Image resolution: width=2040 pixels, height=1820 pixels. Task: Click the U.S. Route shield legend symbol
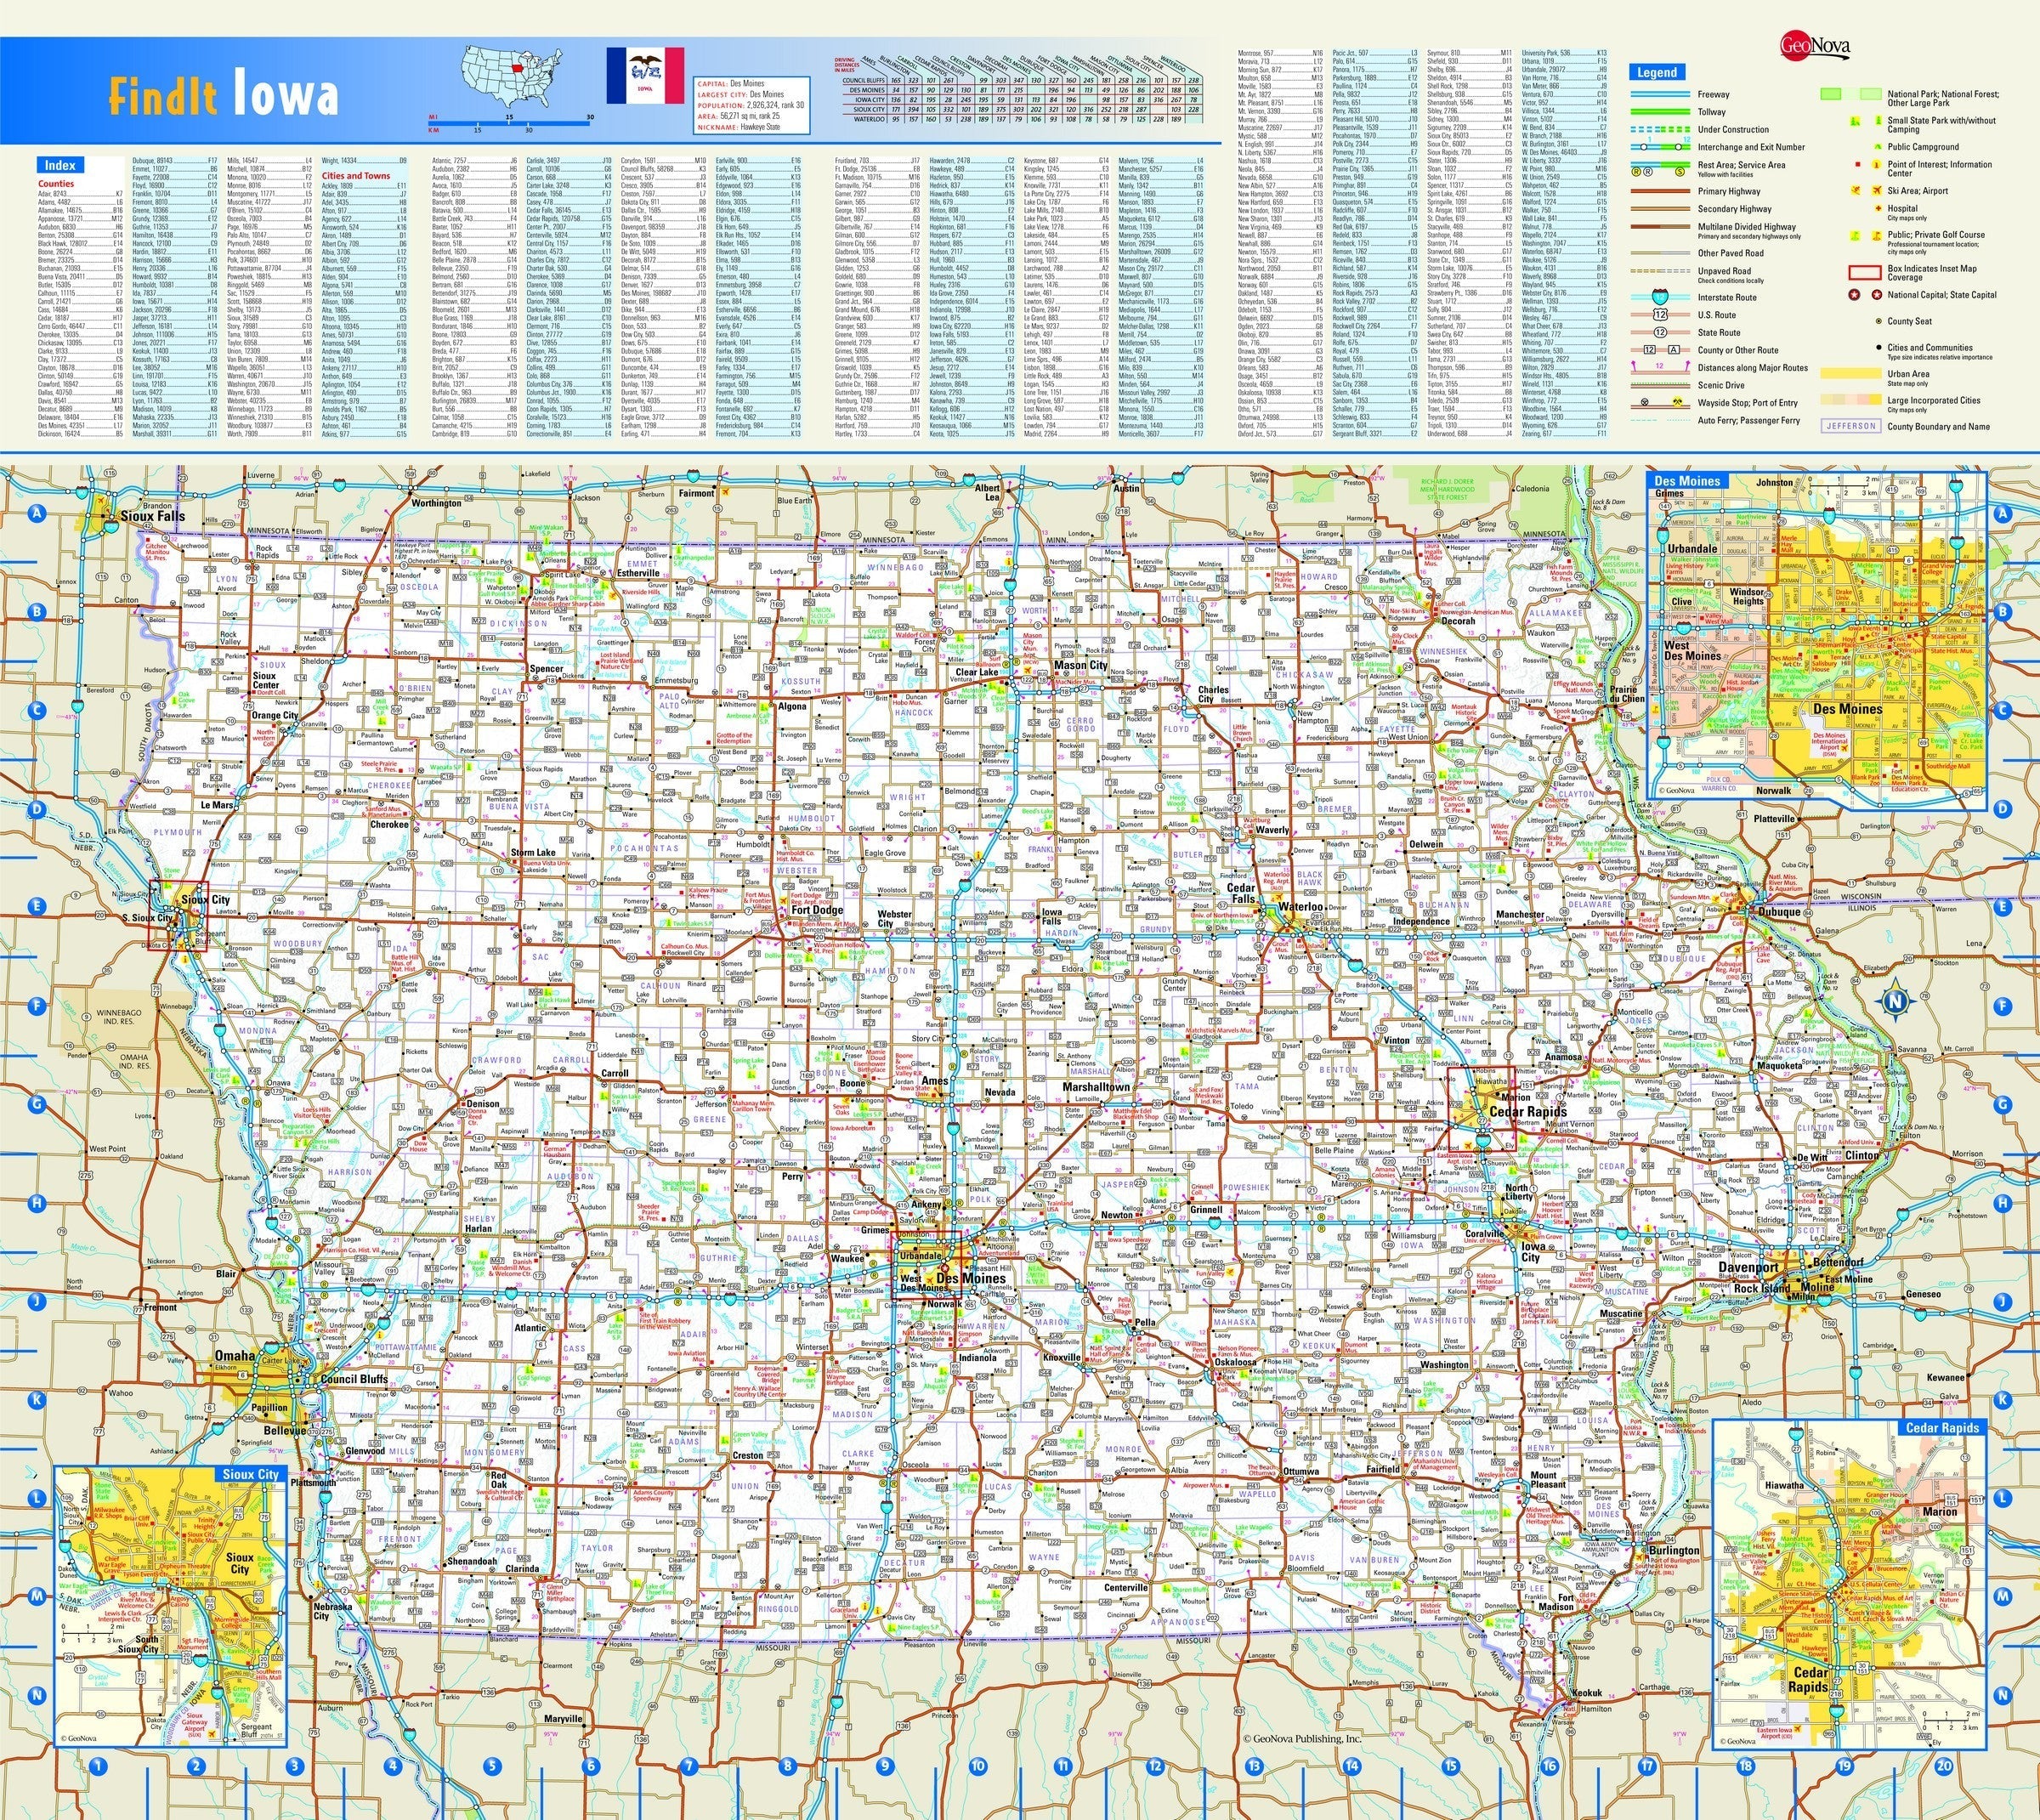(1661, 315)
